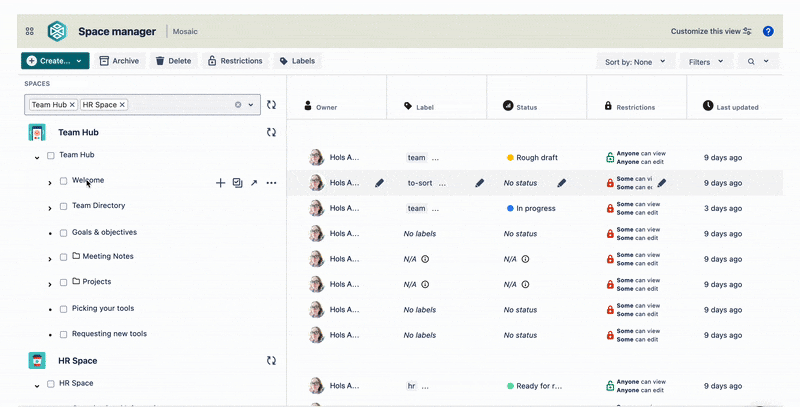
Task: Click the Goals & objectives page
Action: (104, 232)
